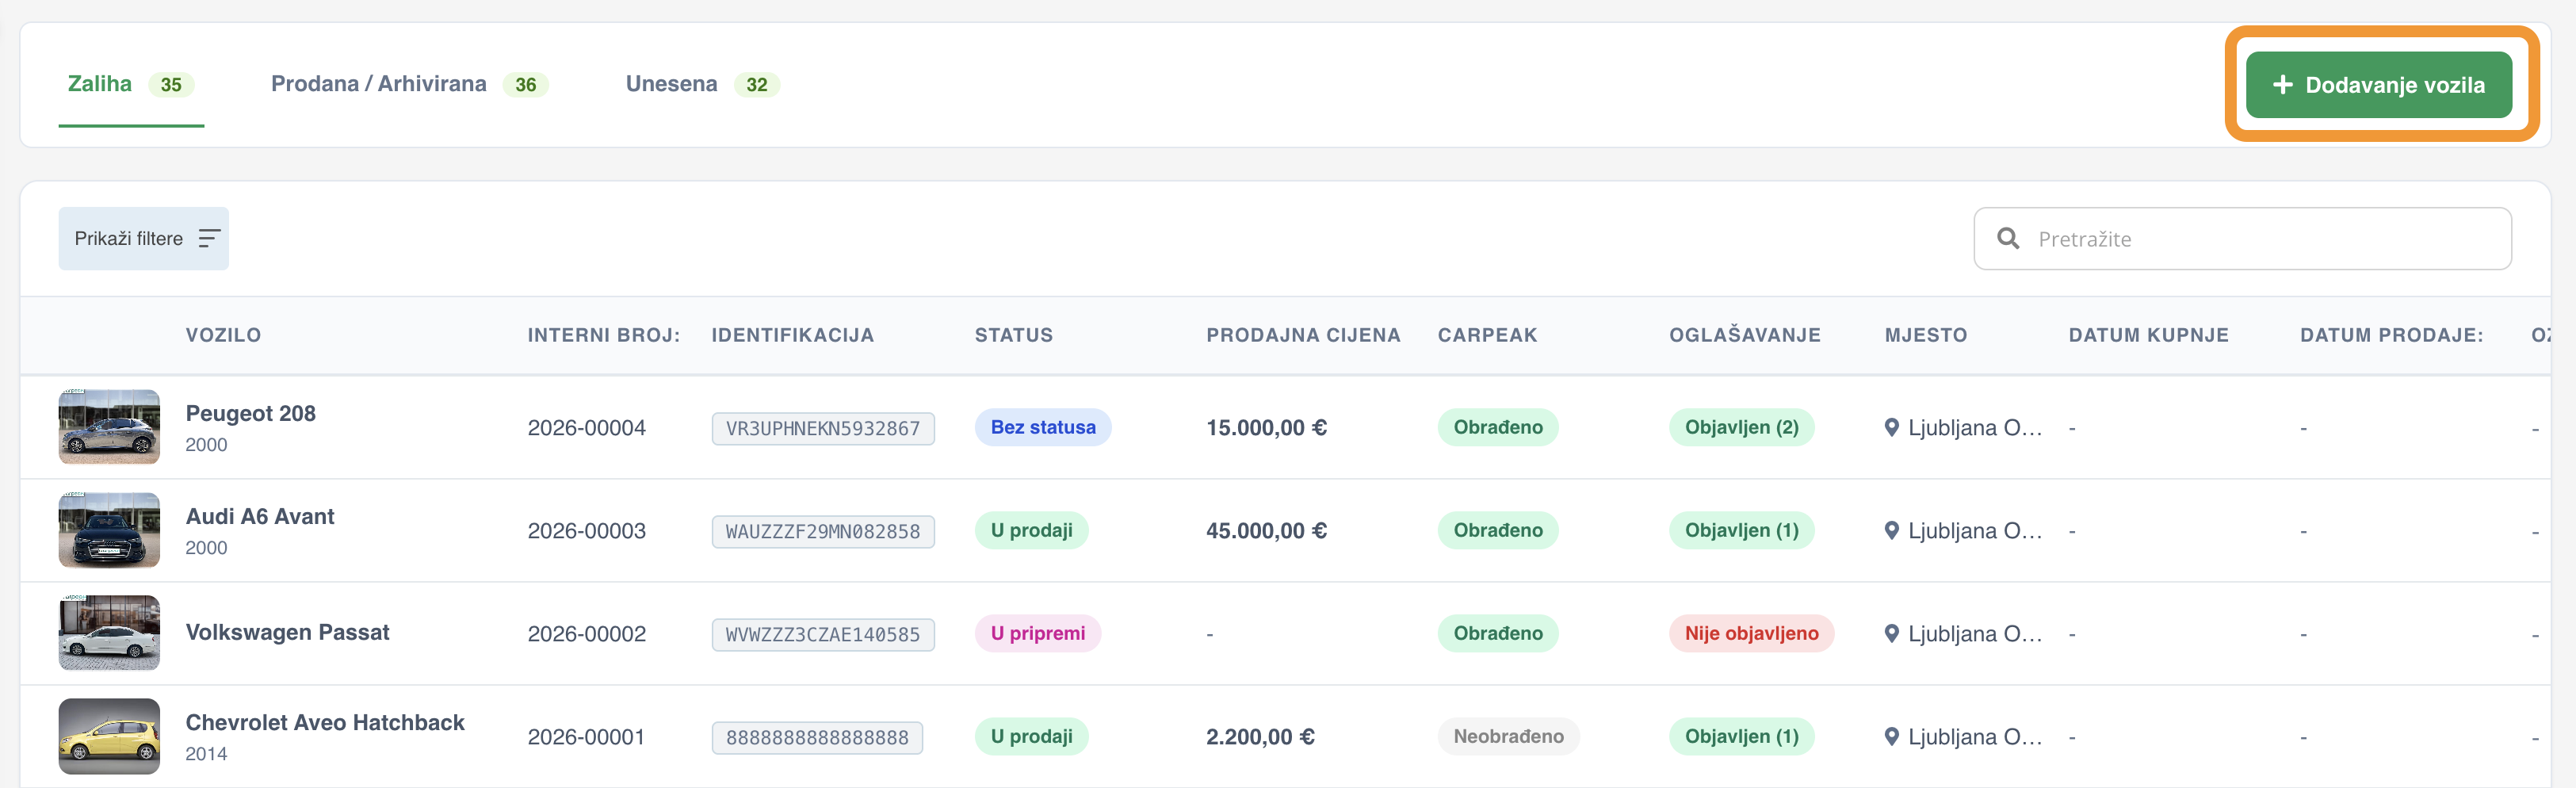The height and width of the screenshot is (788, 2576).
Task: Click the year 2014 under Chevrolet Aveo
Action: [x=206, y=754]
